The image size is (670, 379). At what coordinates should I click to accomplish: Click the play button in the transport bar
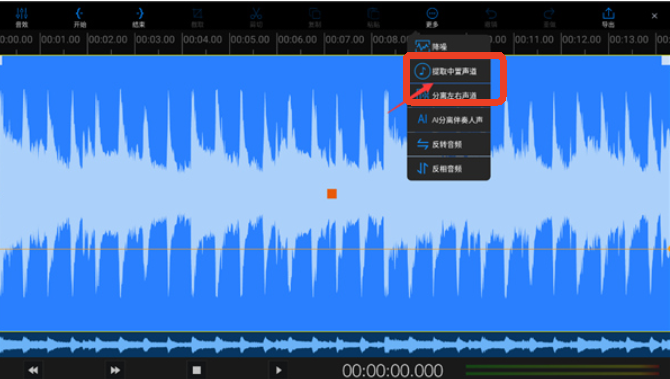(278, 370)
